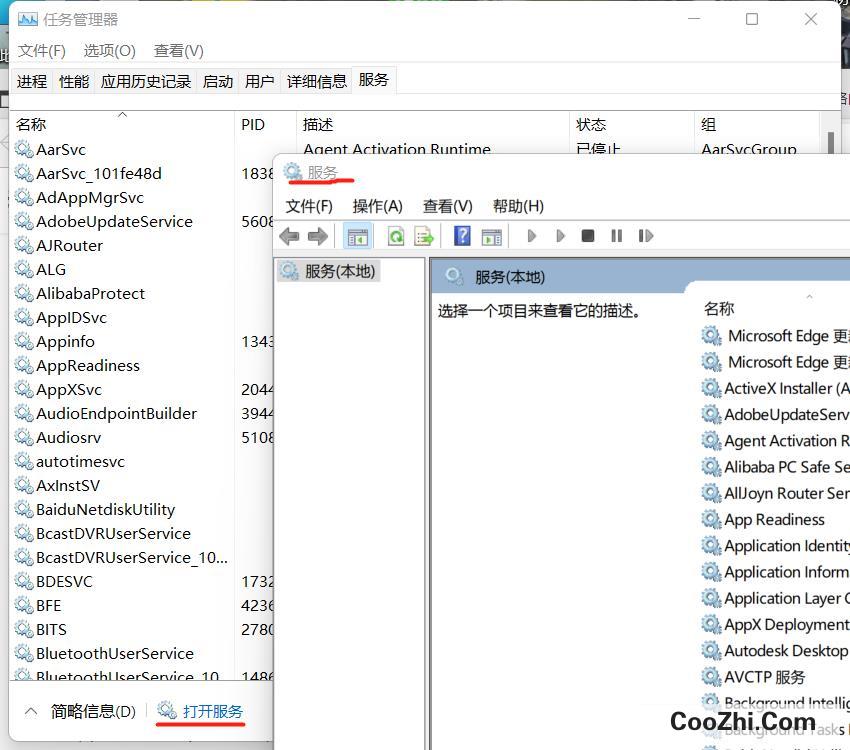Sort by 组 column header
Image resolution: width=850 pixels, height=750 pixels.
point(757,125)
